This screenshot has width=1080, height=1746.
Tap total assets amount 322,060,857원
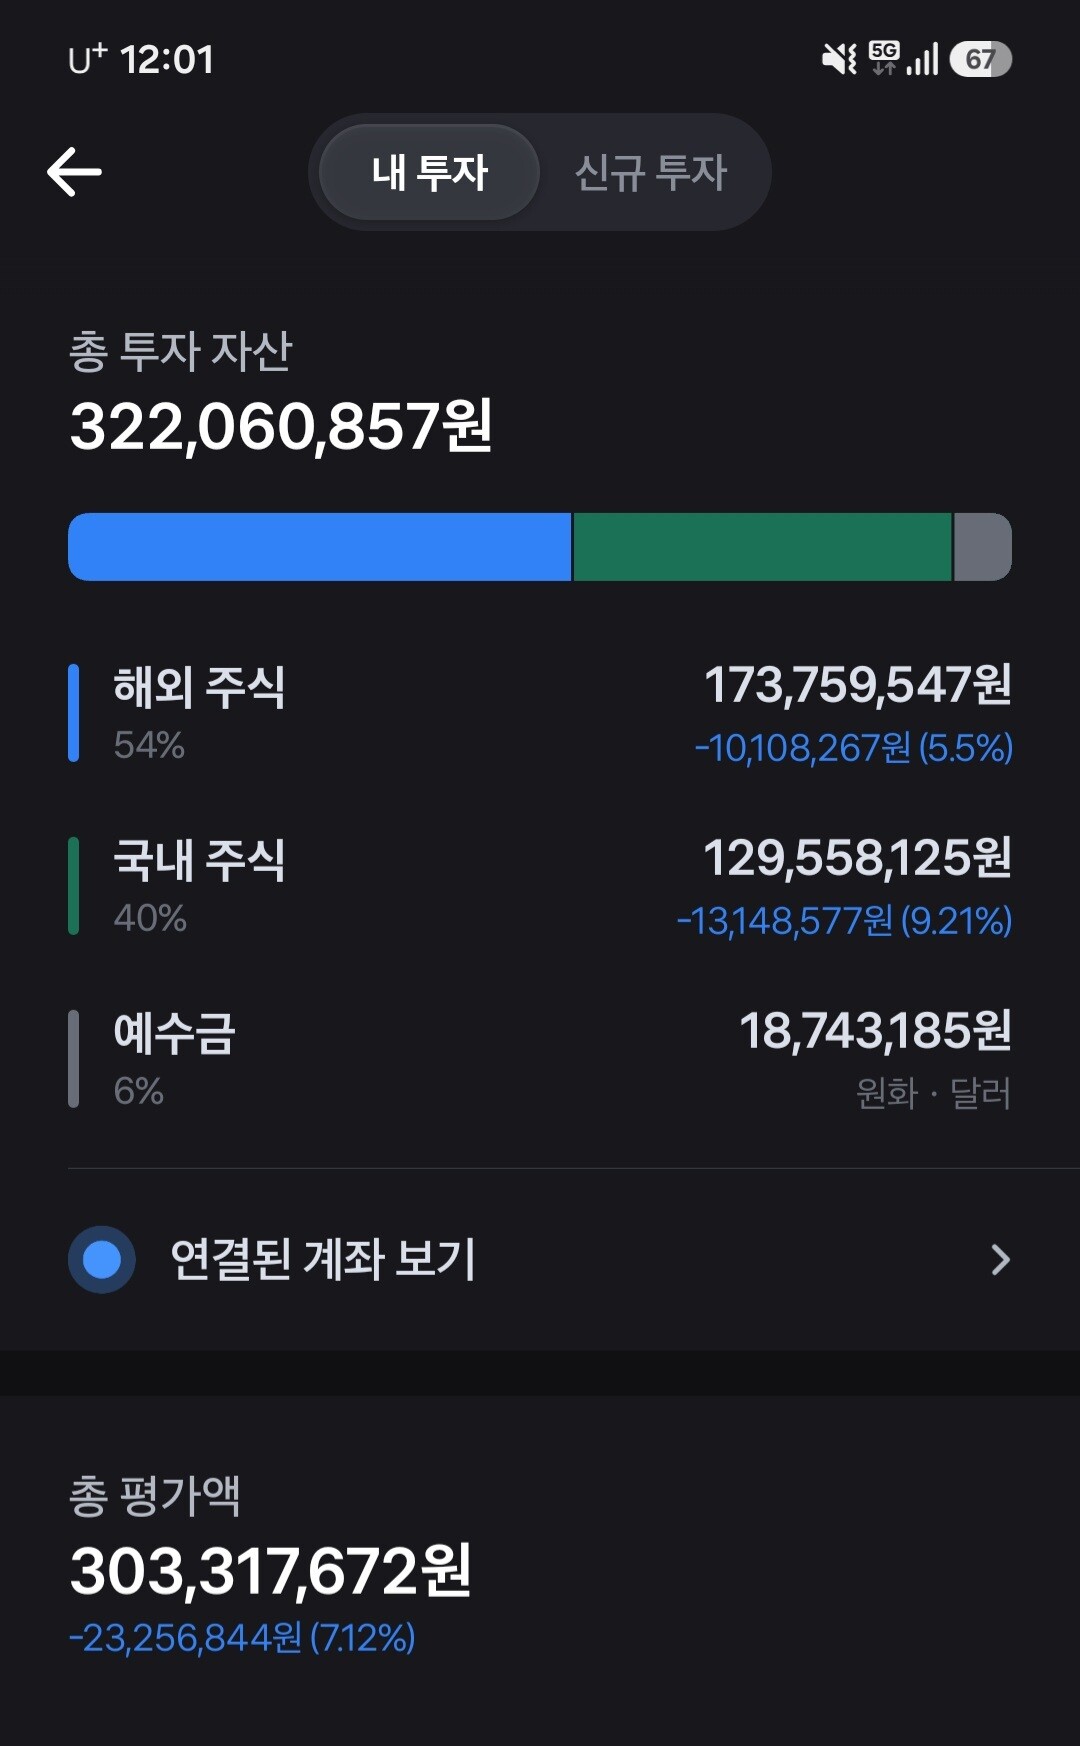pos(281,427)
